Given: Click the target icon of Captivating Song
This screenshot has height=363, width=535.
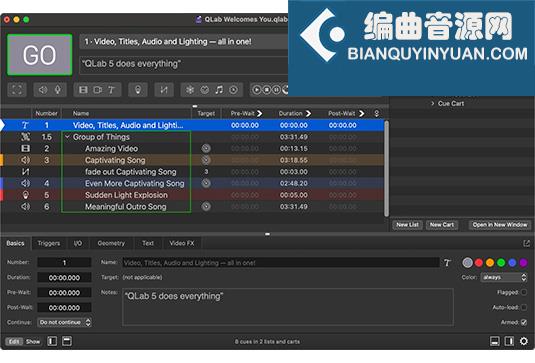Looking at the screenshot, I should [206, 160].
